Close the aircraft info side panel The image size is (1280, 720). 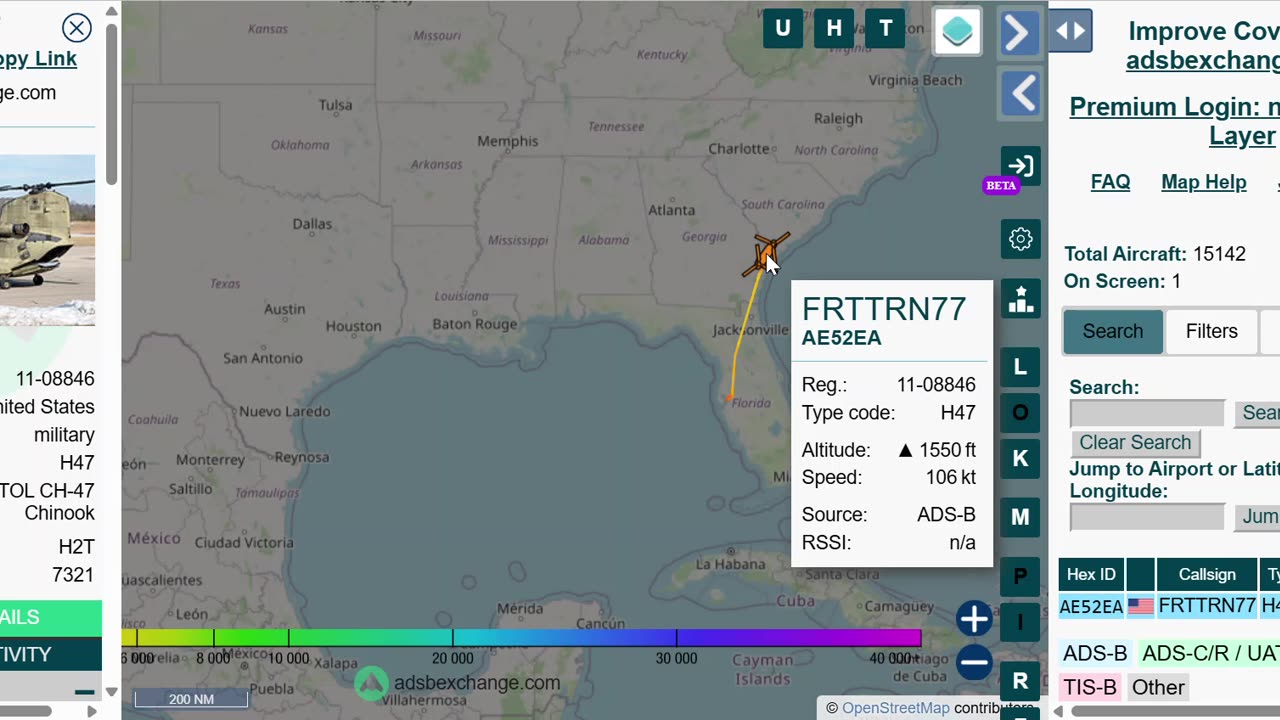tap(76, 28)
